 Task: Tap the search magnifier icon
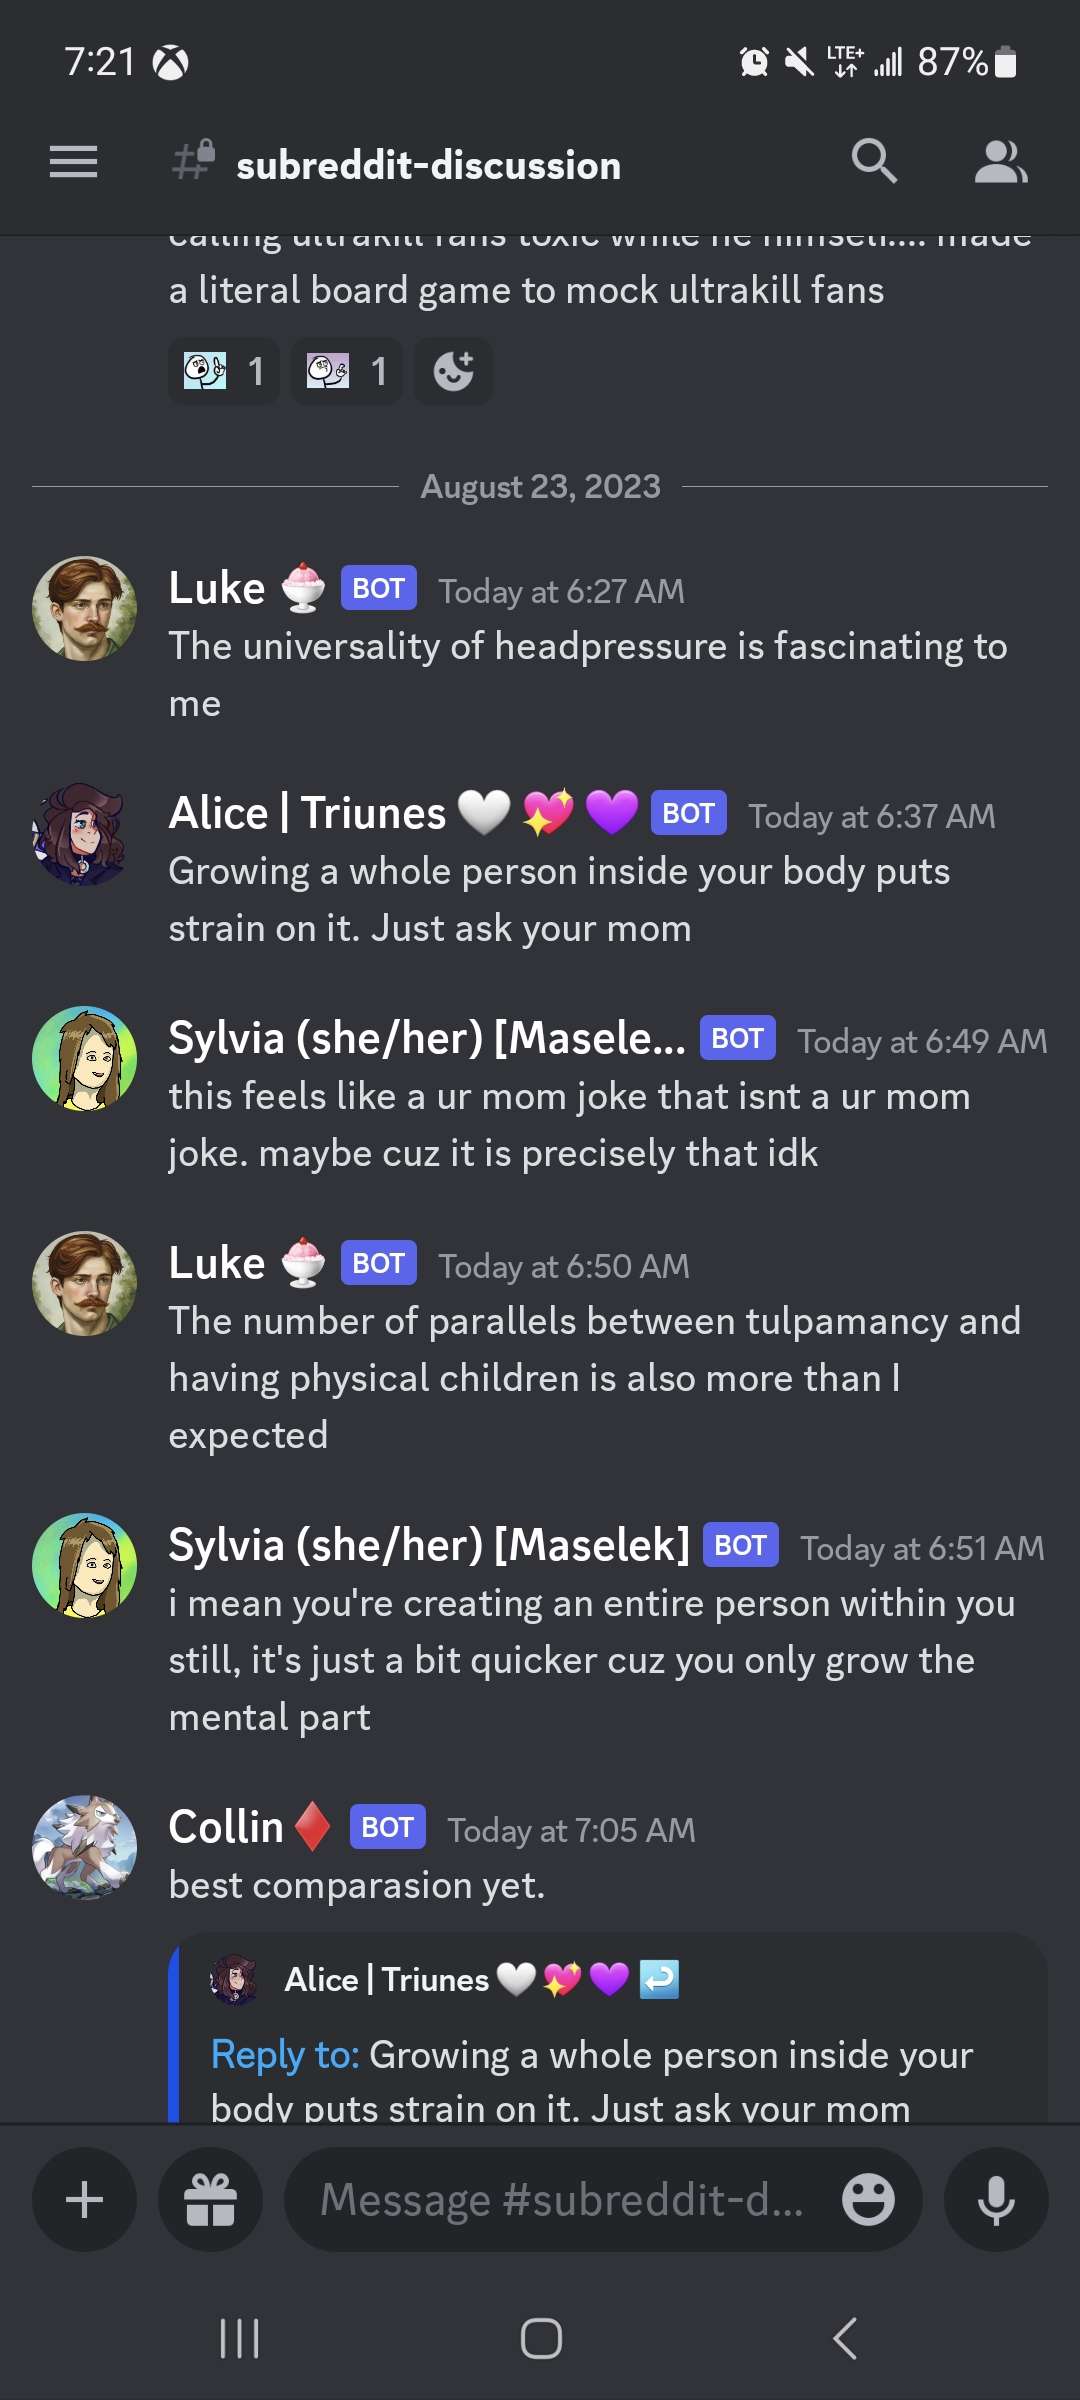[874, 161]
